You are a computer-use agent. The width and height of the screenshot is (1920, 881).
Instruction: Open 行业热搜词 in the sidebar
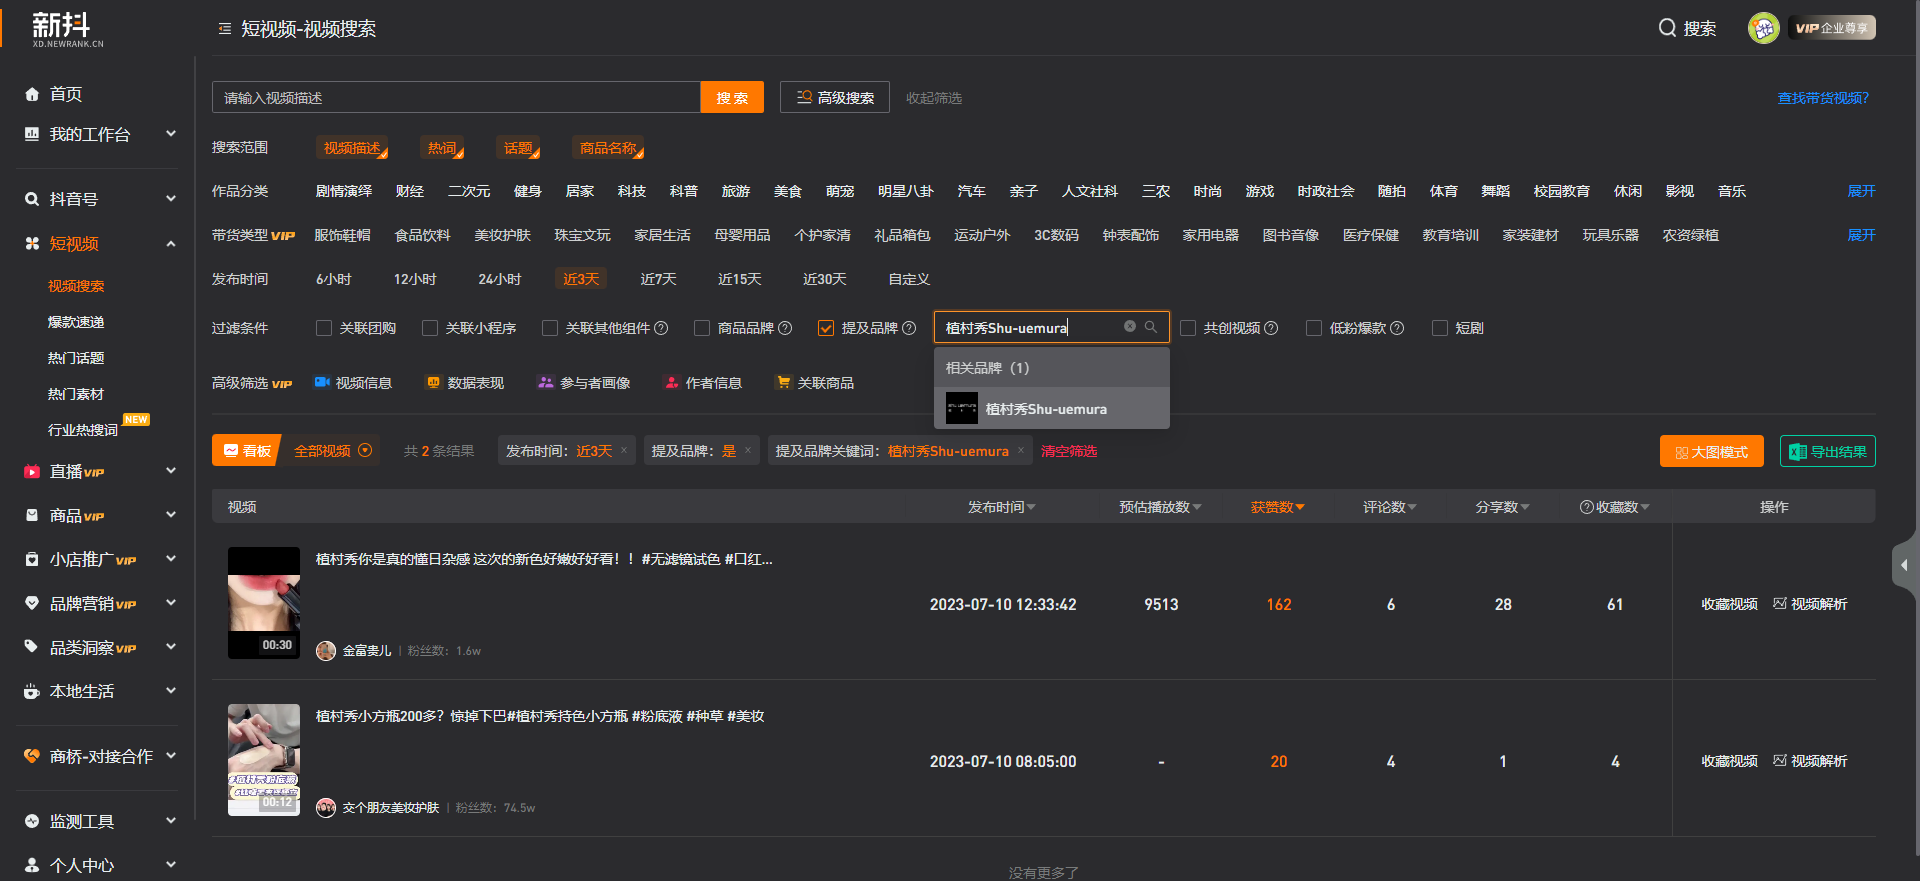83,430
